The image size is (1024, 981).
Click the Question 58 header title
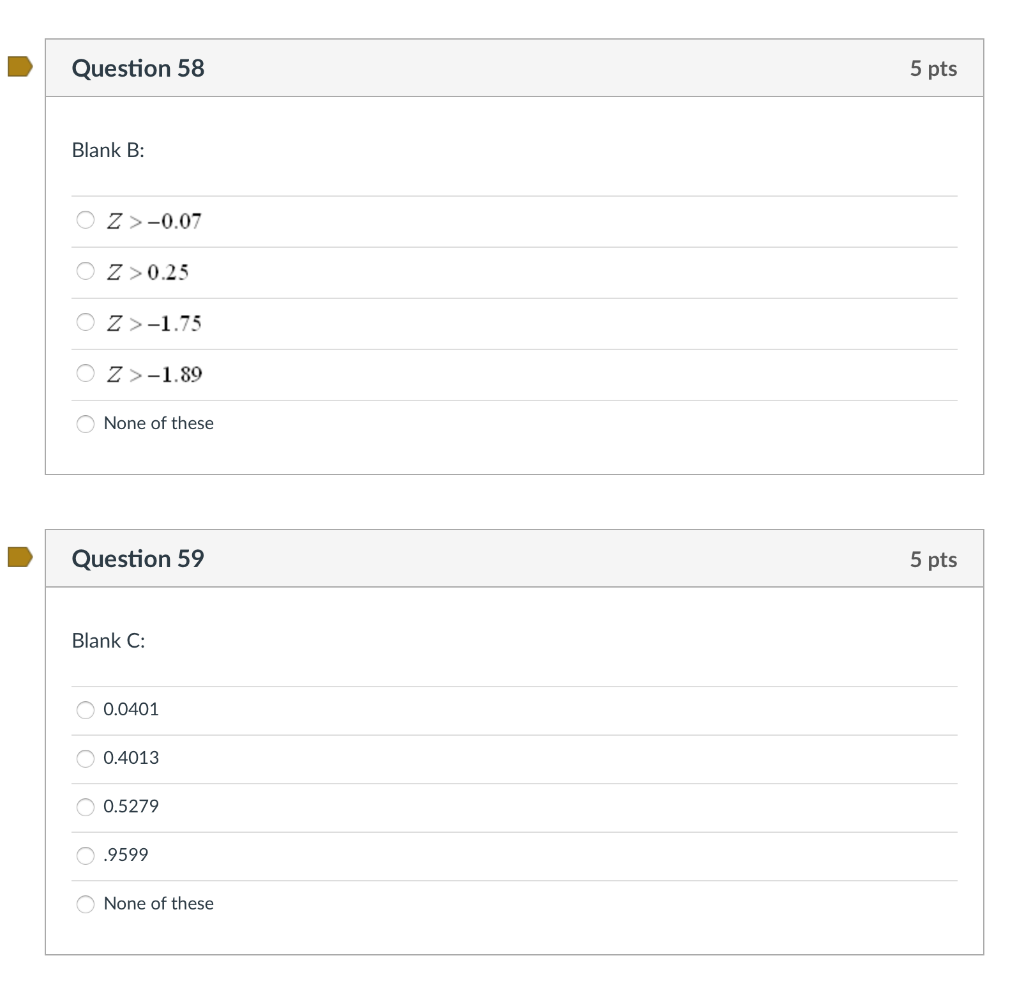tap(137, 69)
